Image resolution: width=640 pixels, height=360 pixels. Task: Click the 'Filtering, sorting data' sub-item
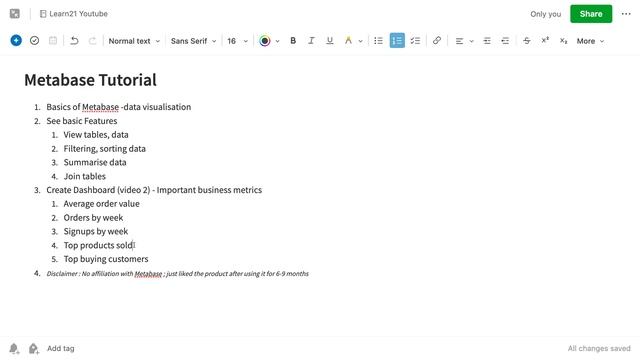(x=104, y=149)
